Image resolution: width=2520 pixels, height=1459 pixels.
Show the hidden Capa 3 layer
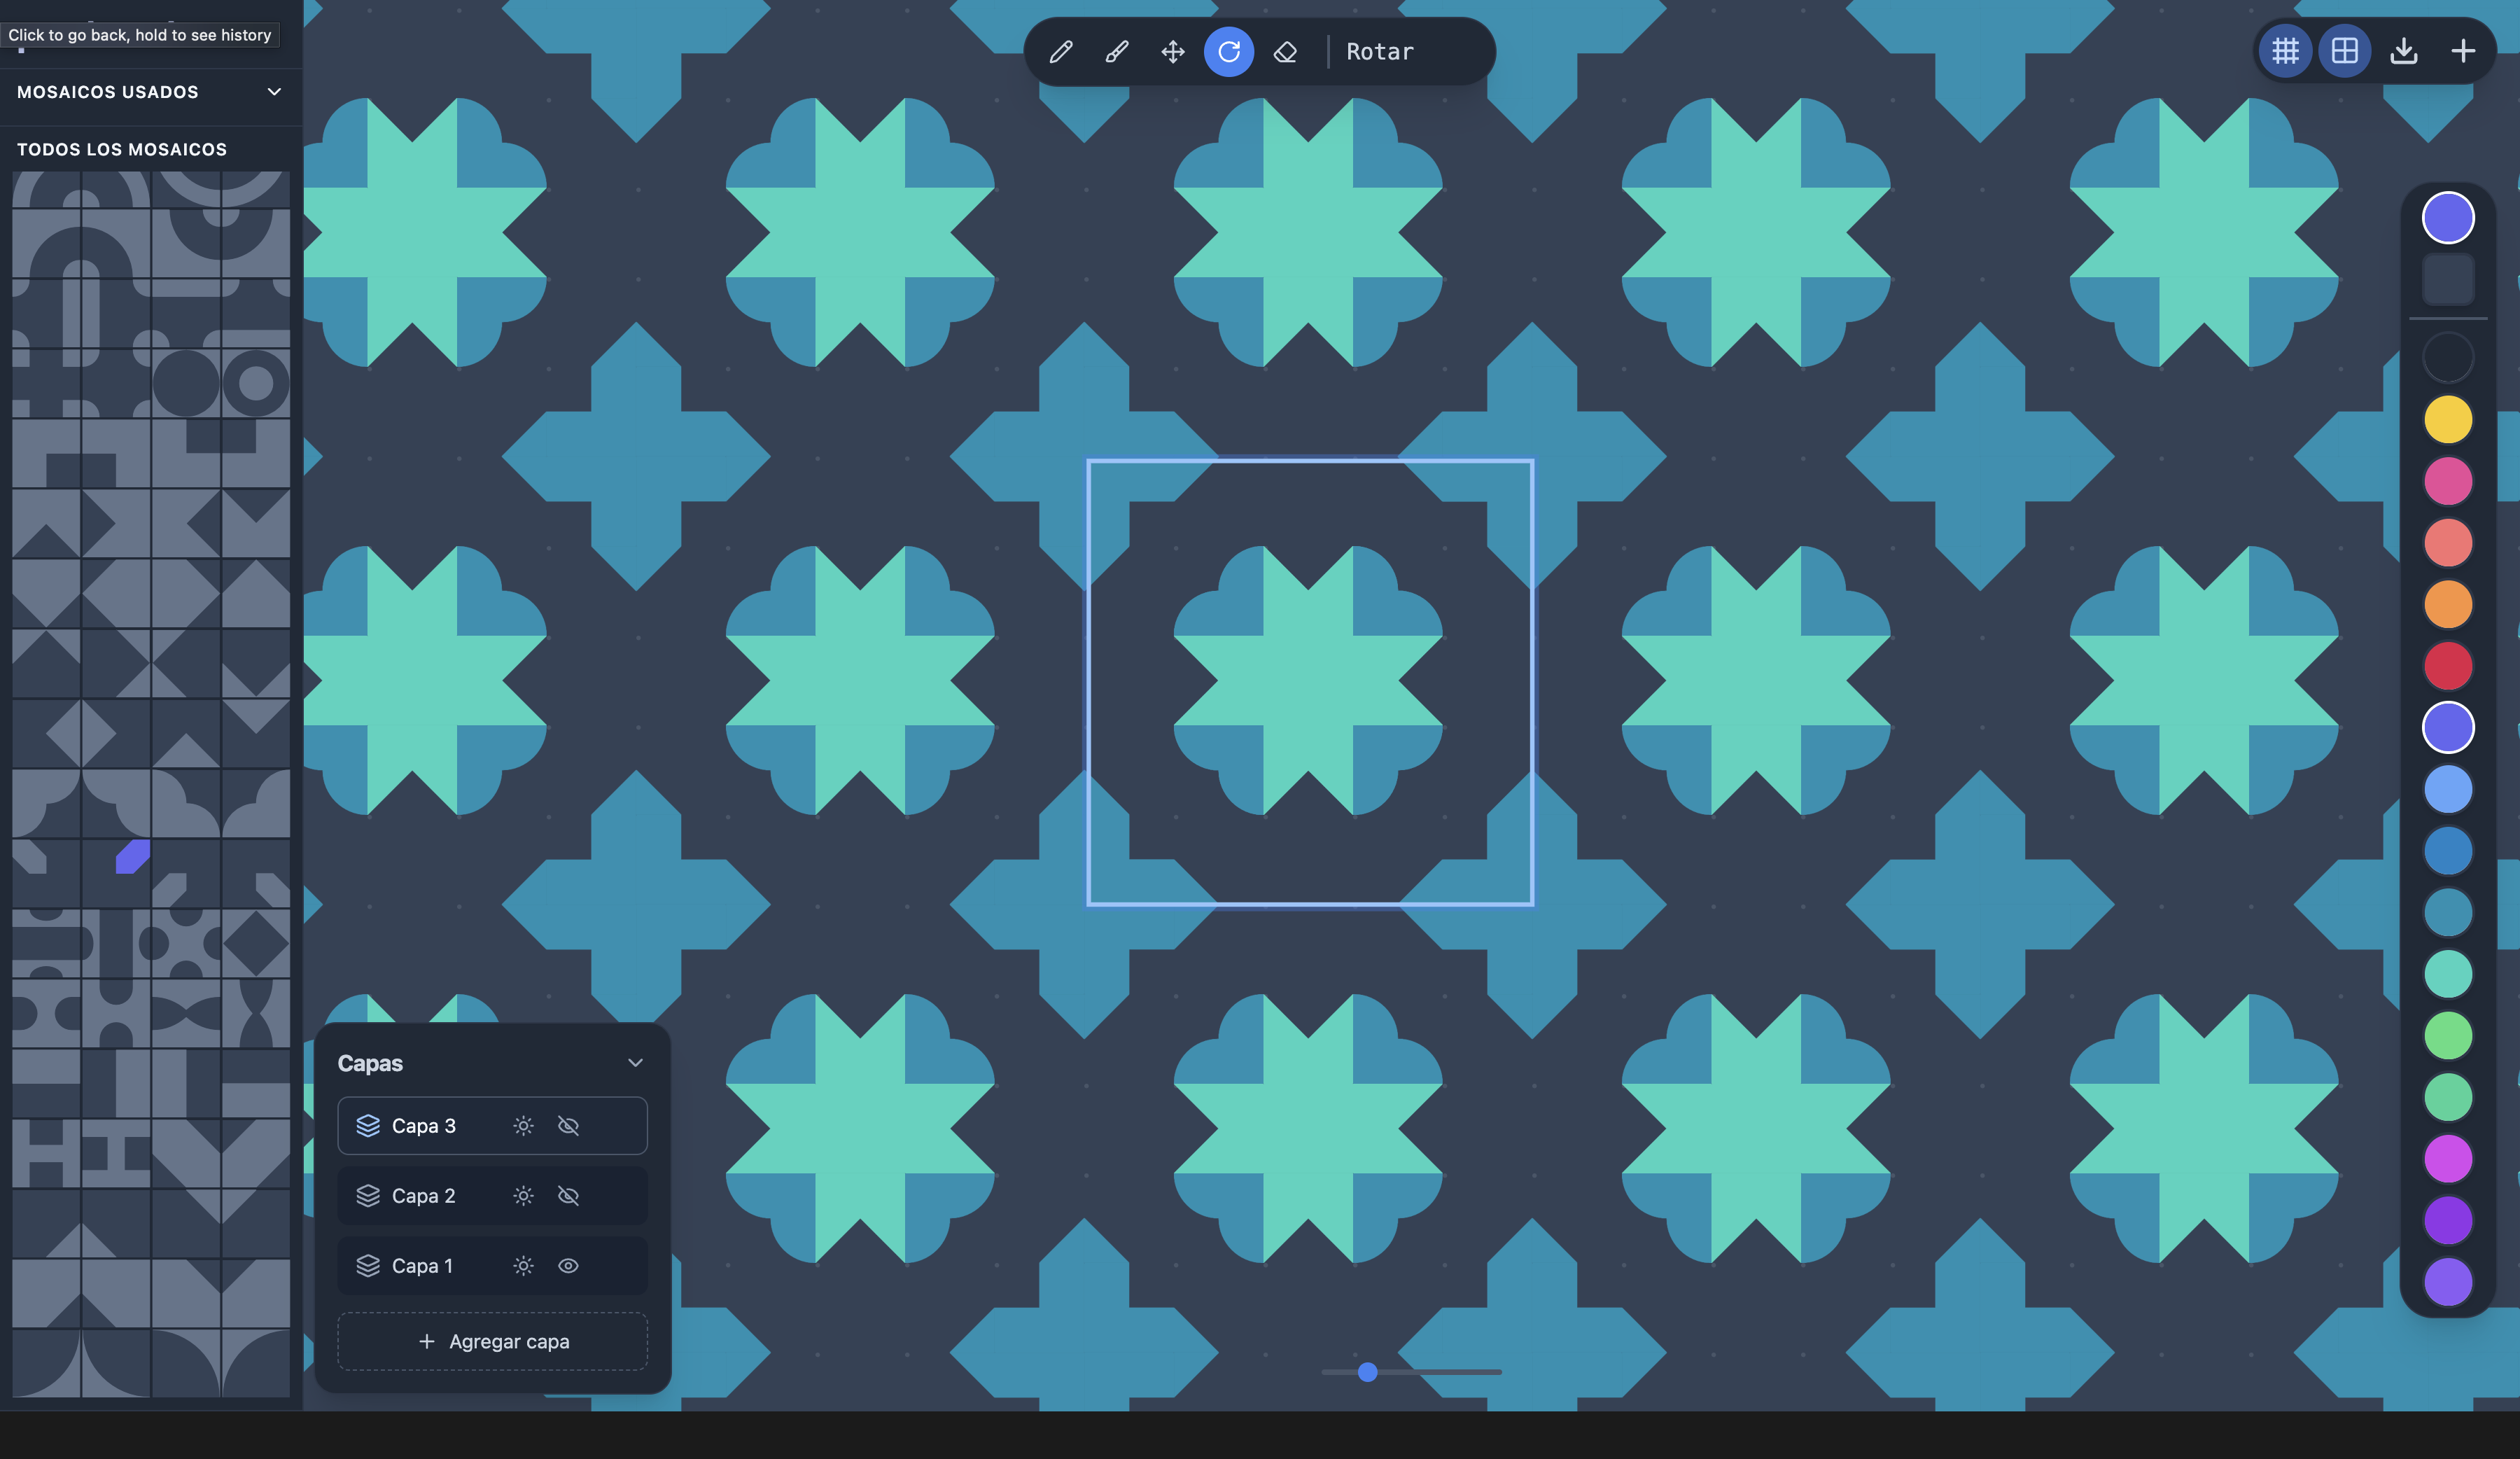click(x=568, y=1126)
